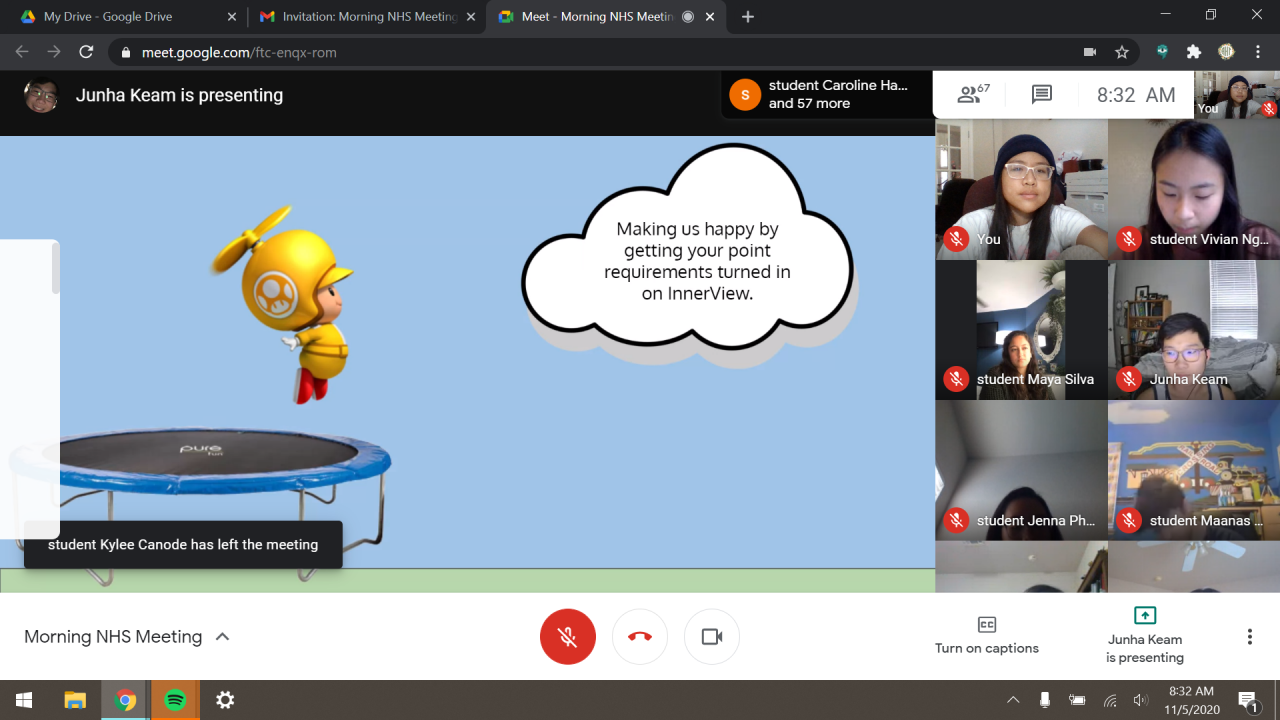This screenshot has height=720, width=1280.
Task: Select the Junha Keam video tile
Action: tap(1194, 330)
